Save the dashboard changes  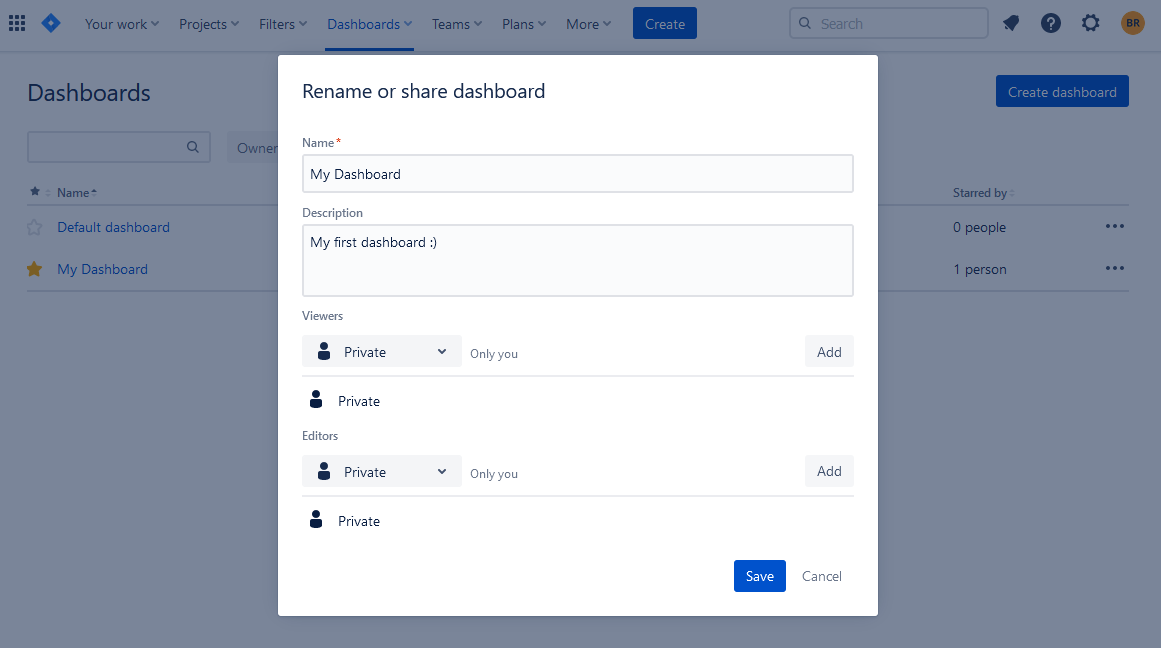[760, 576]
